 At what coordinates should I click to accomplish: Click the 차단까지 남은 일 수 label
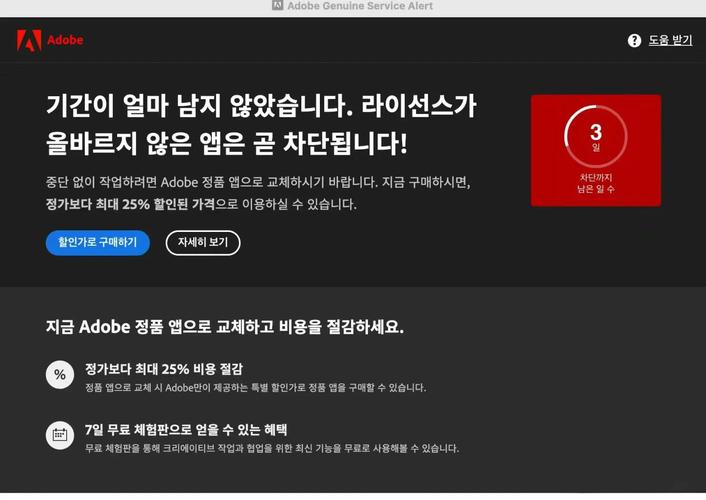click(596, 183)
